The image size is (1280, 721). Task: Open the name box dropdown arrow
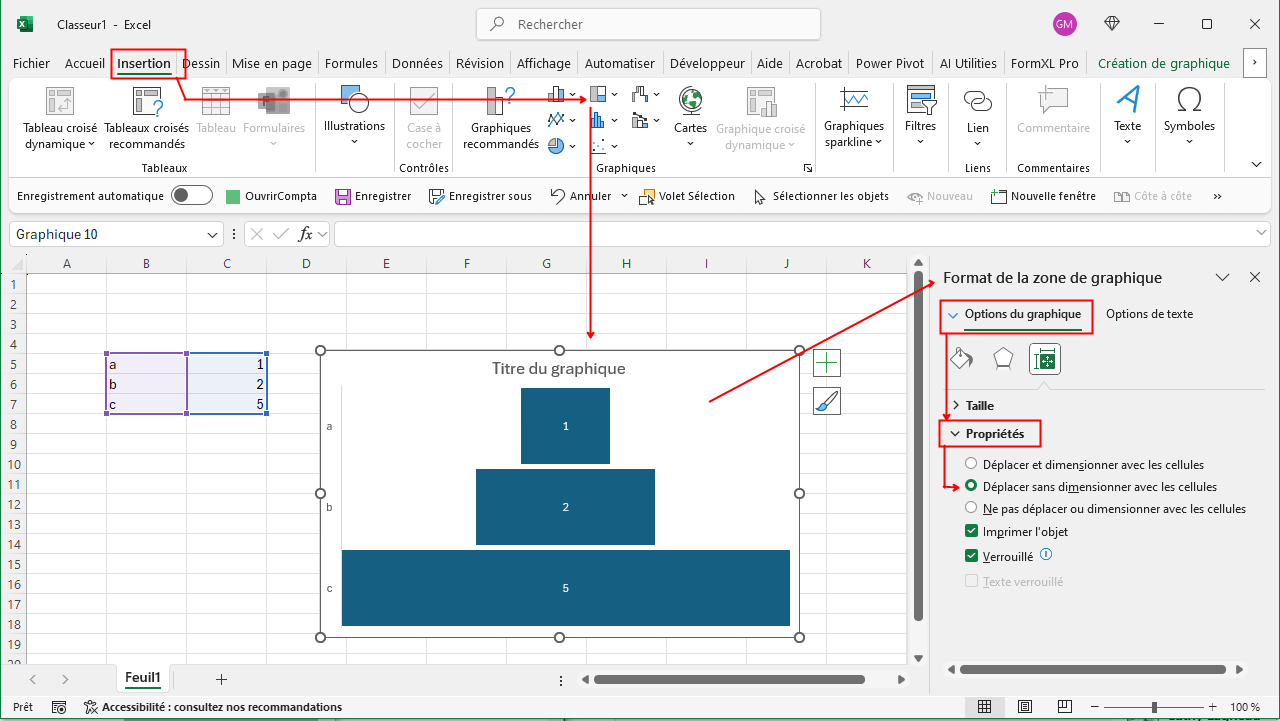click(x=212, y=235)
